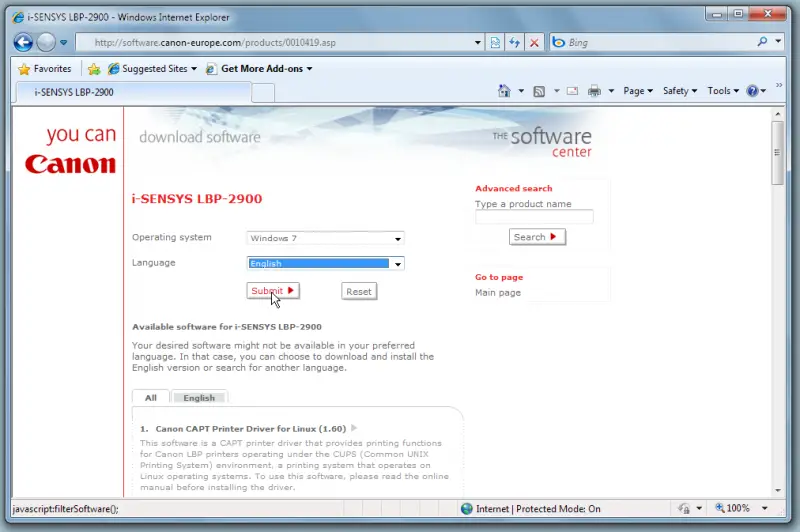Click the Canon logo
This screenshot has height=532, width=800.
pyautogui.click(x=70, y=164)
